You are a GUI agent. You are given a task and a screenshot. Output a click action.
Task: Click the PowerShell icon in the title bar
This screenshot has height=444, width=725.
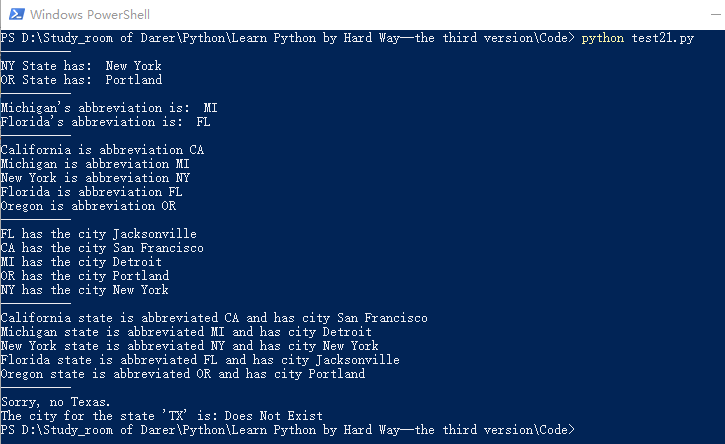(13, 15)
